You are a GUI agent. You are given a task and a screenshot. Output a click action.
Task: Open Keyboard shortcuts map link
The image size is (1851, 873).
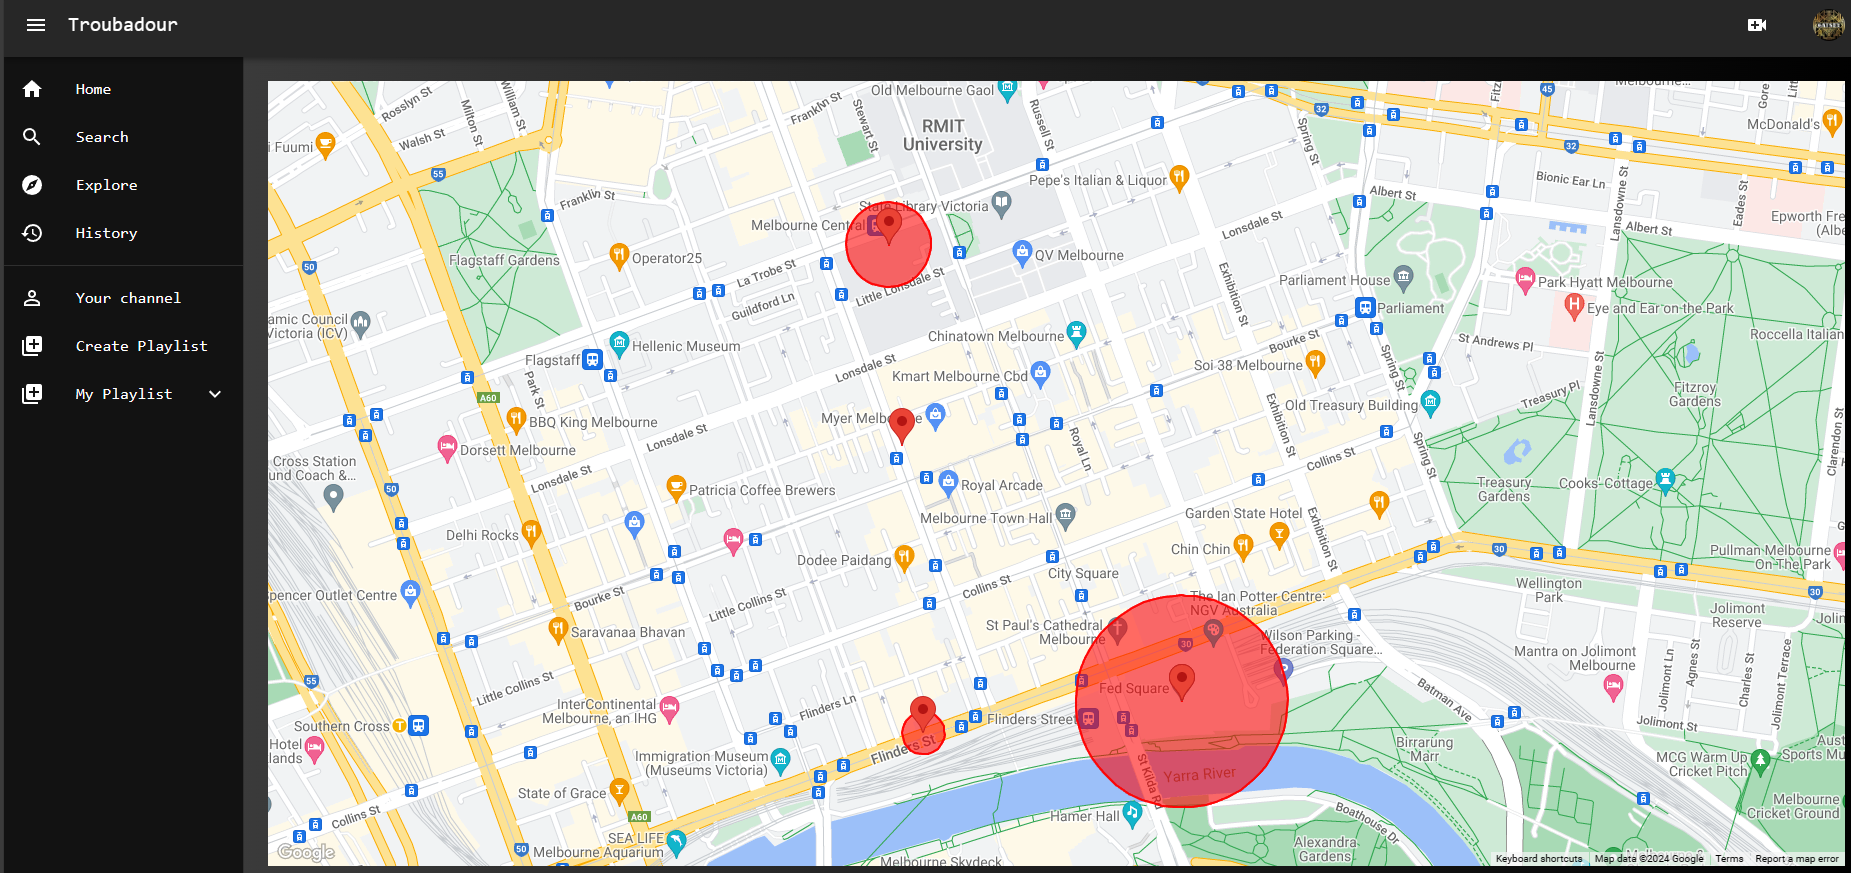1539,859
